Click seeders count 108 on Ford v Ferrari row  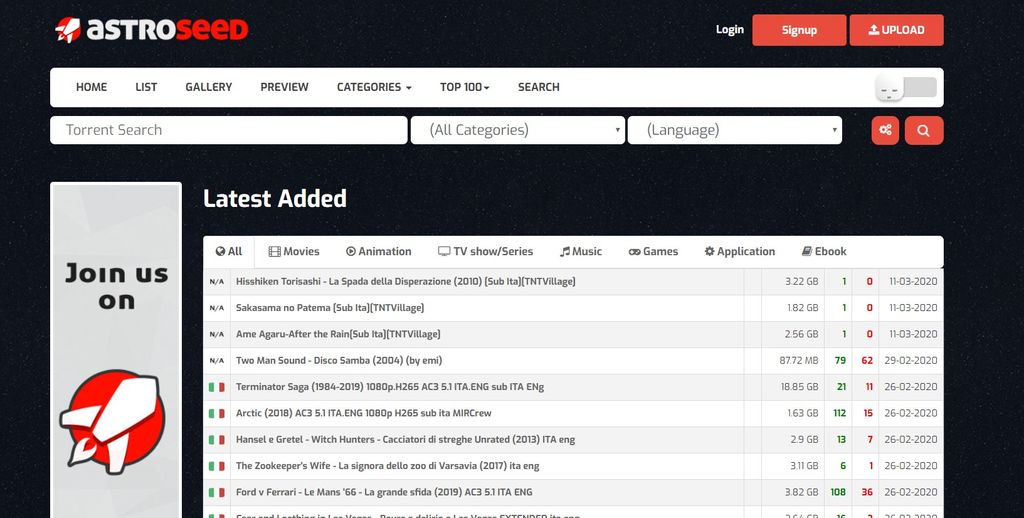point(838,492)
